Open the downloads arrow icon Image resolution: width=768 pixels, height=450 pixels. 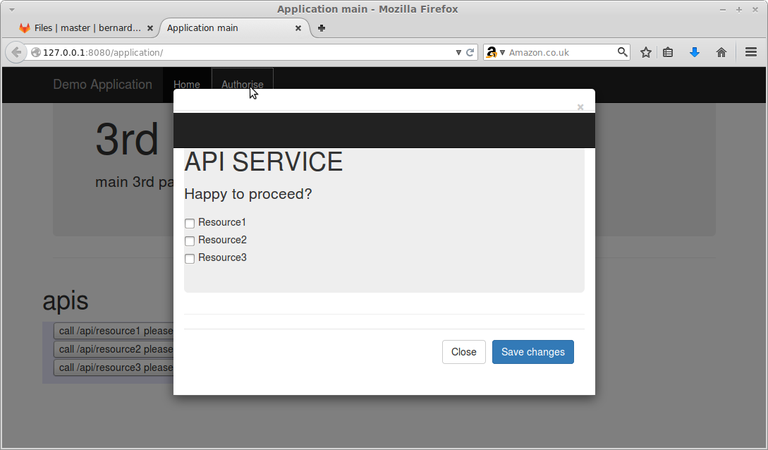pyautogui.click(x=695, y=52)
